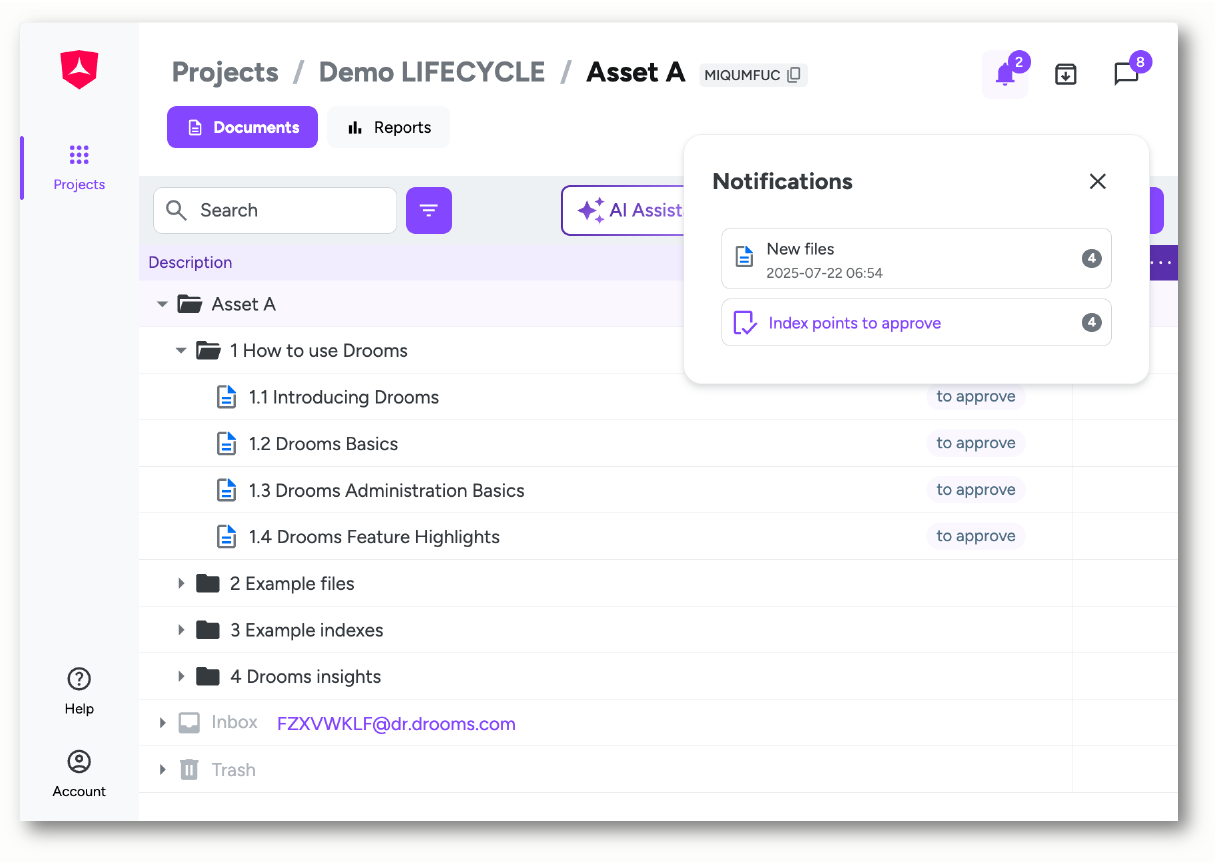Image resolution: width=1215 pixels, height=863 pixels.
Task: Close the Notifications panel
Action: click(x=1098, y=181)
